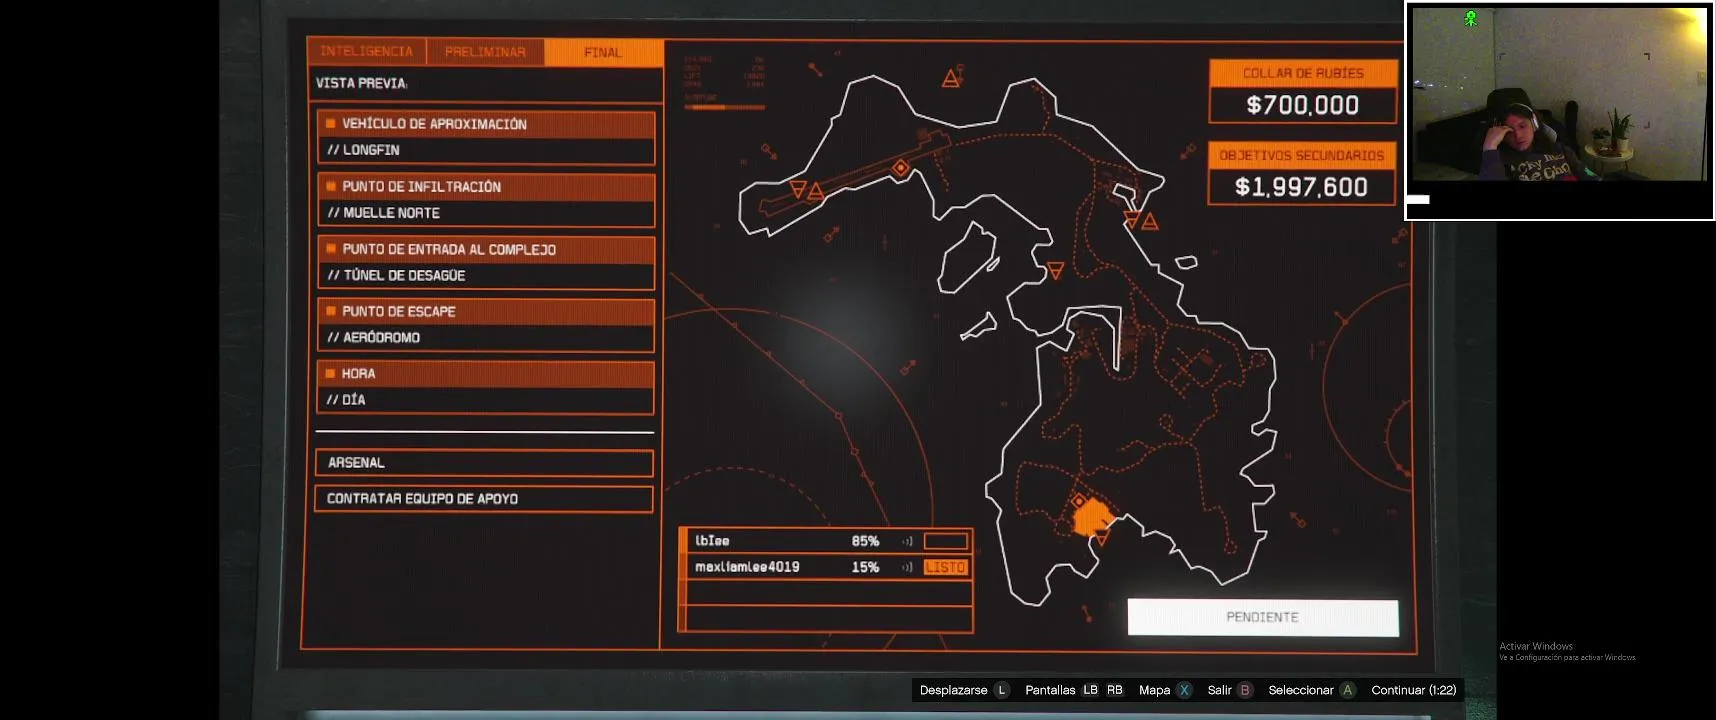The image size is (1716, 720).
Task: Change the Hora setting showing Día
Action: pyautogui.click(x=486, y=387)
